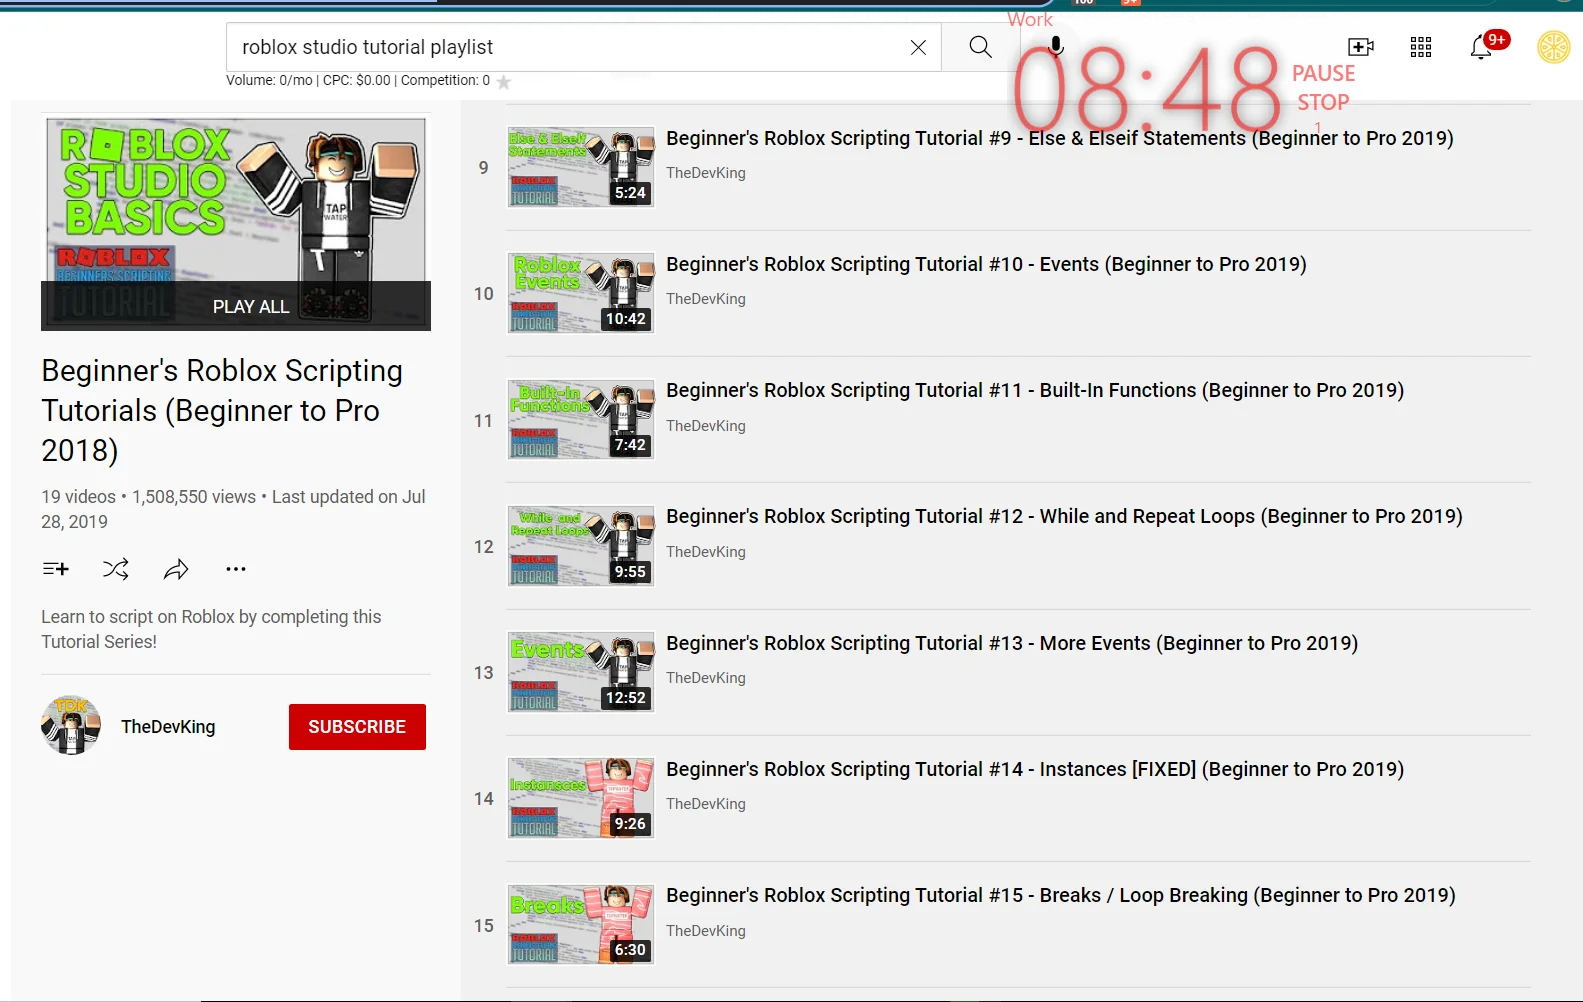This screenshot has width=1583, height=1002.
Task: Open Tutorial #11 Built-In Functions thumbnail
Action: [x=580, y=419]
